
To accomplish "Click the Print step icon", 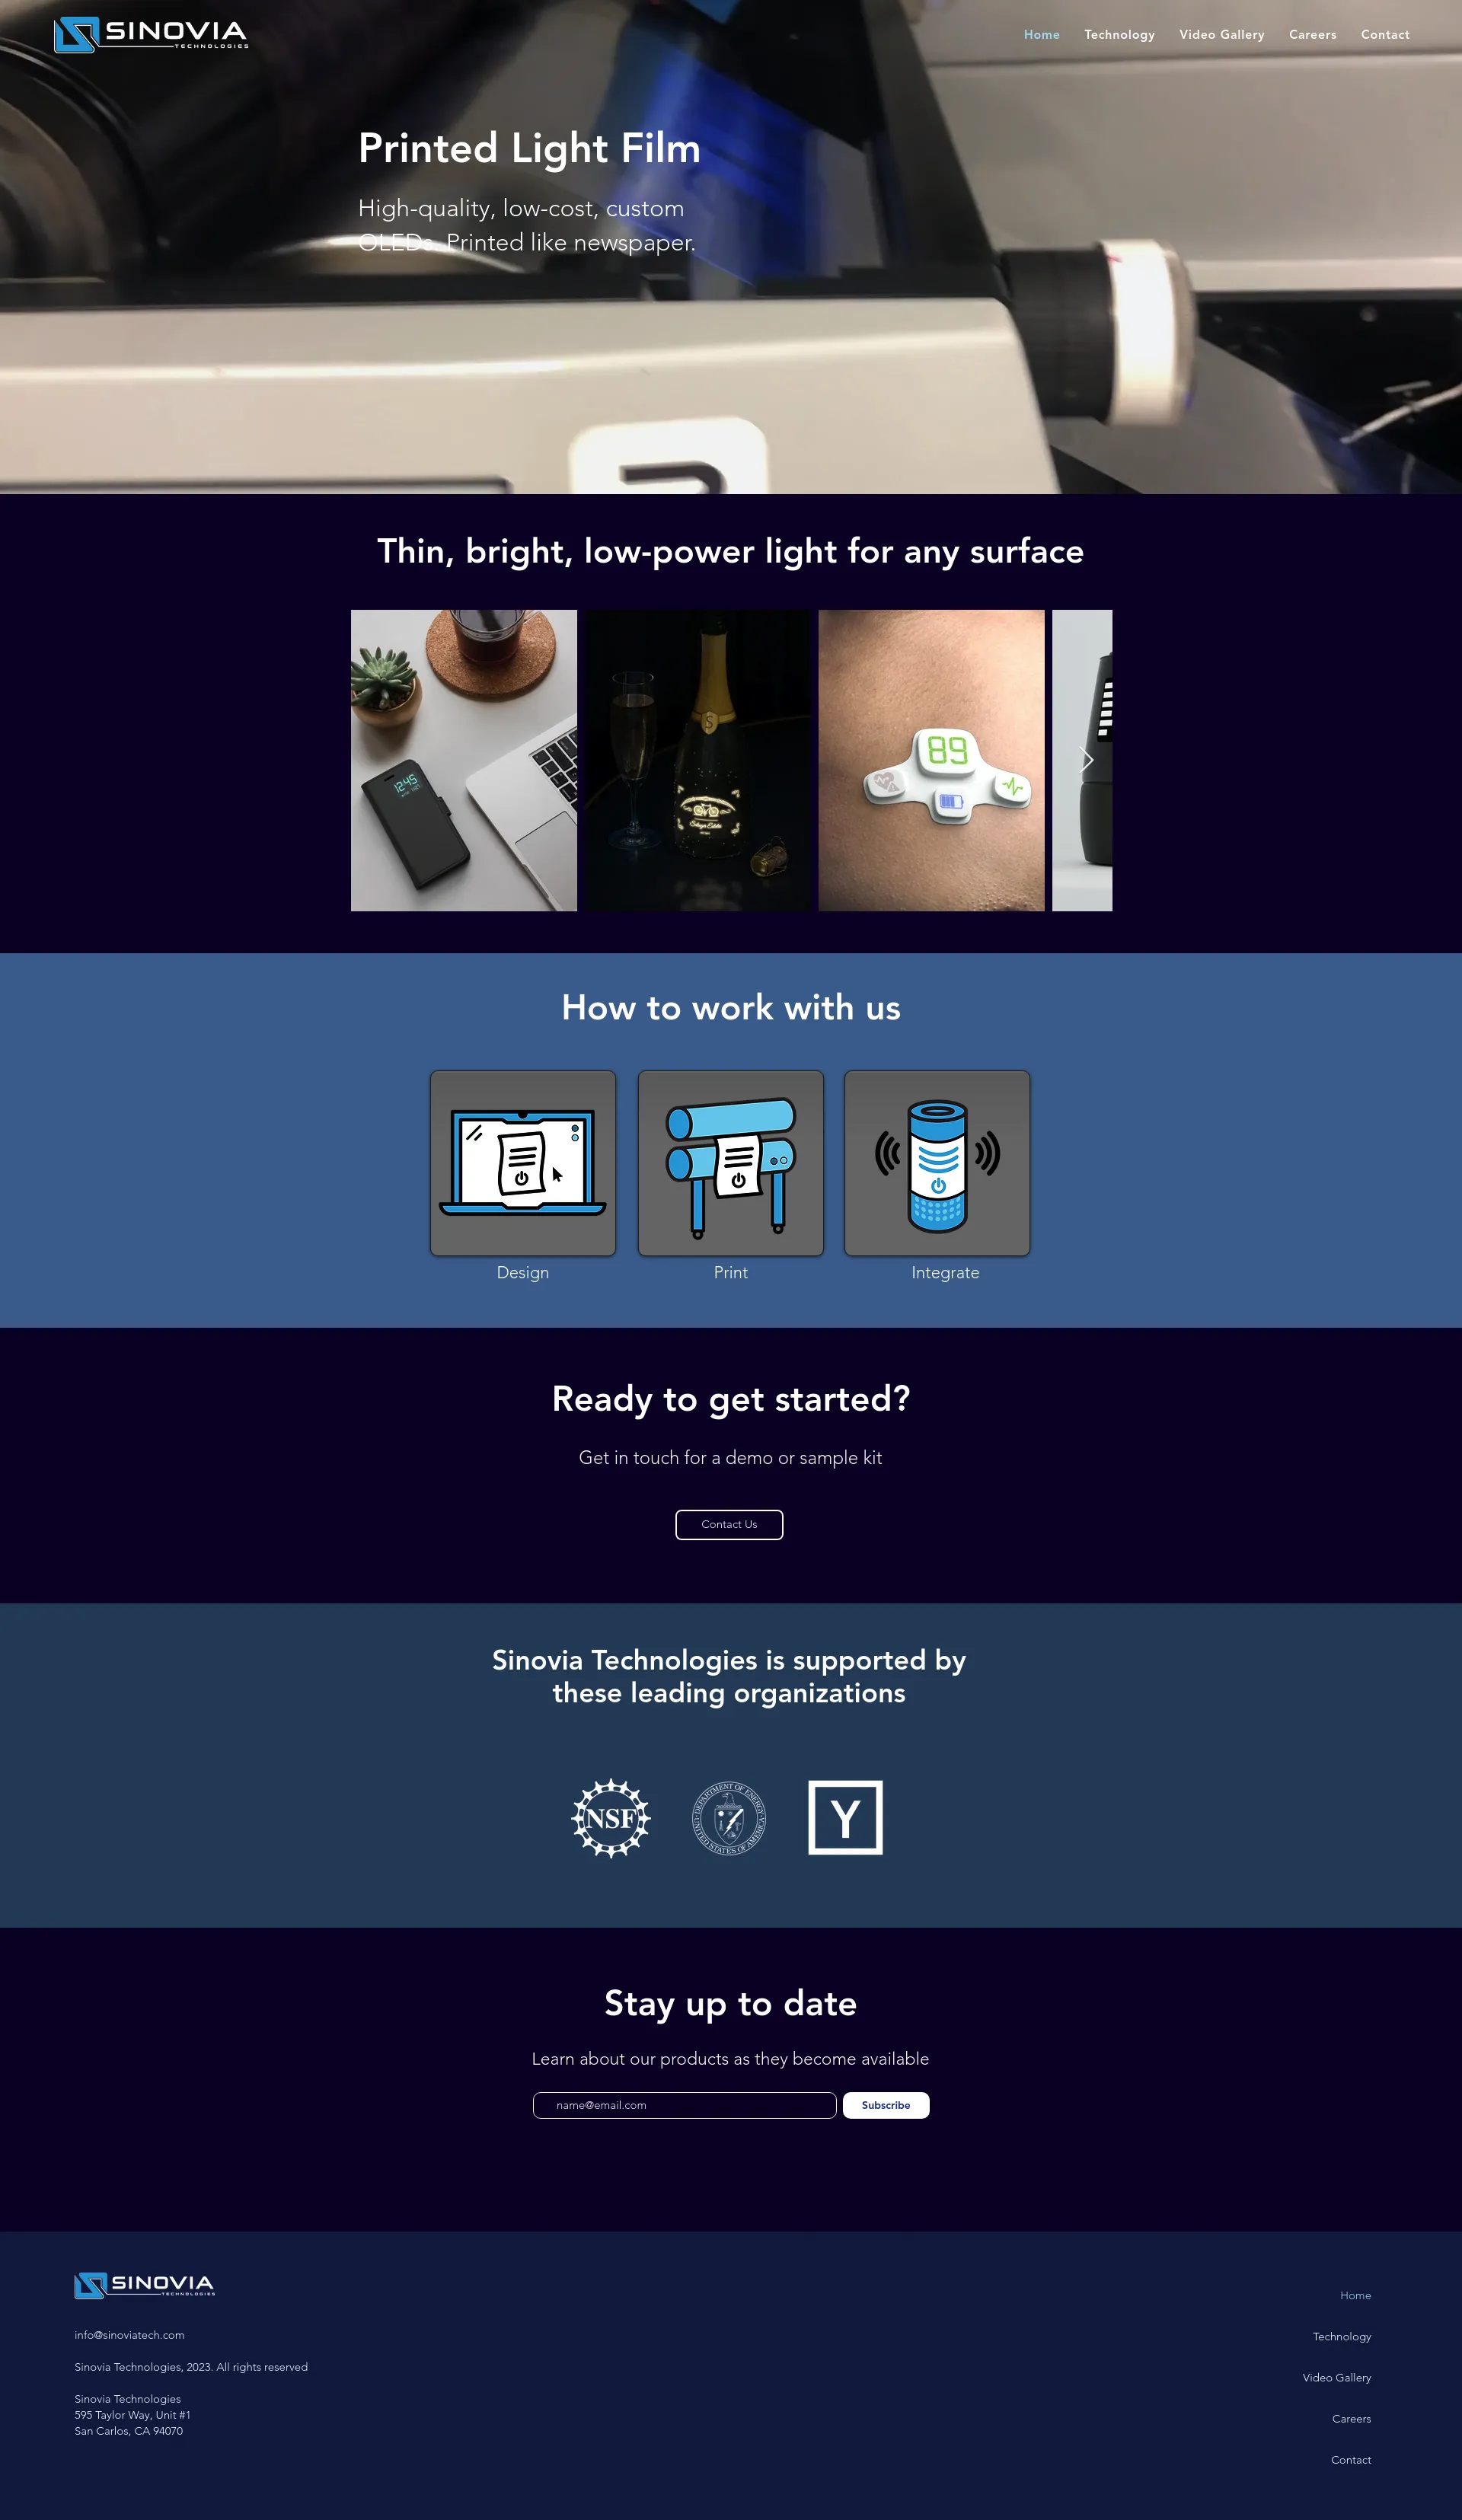I will pos(731,1163).
